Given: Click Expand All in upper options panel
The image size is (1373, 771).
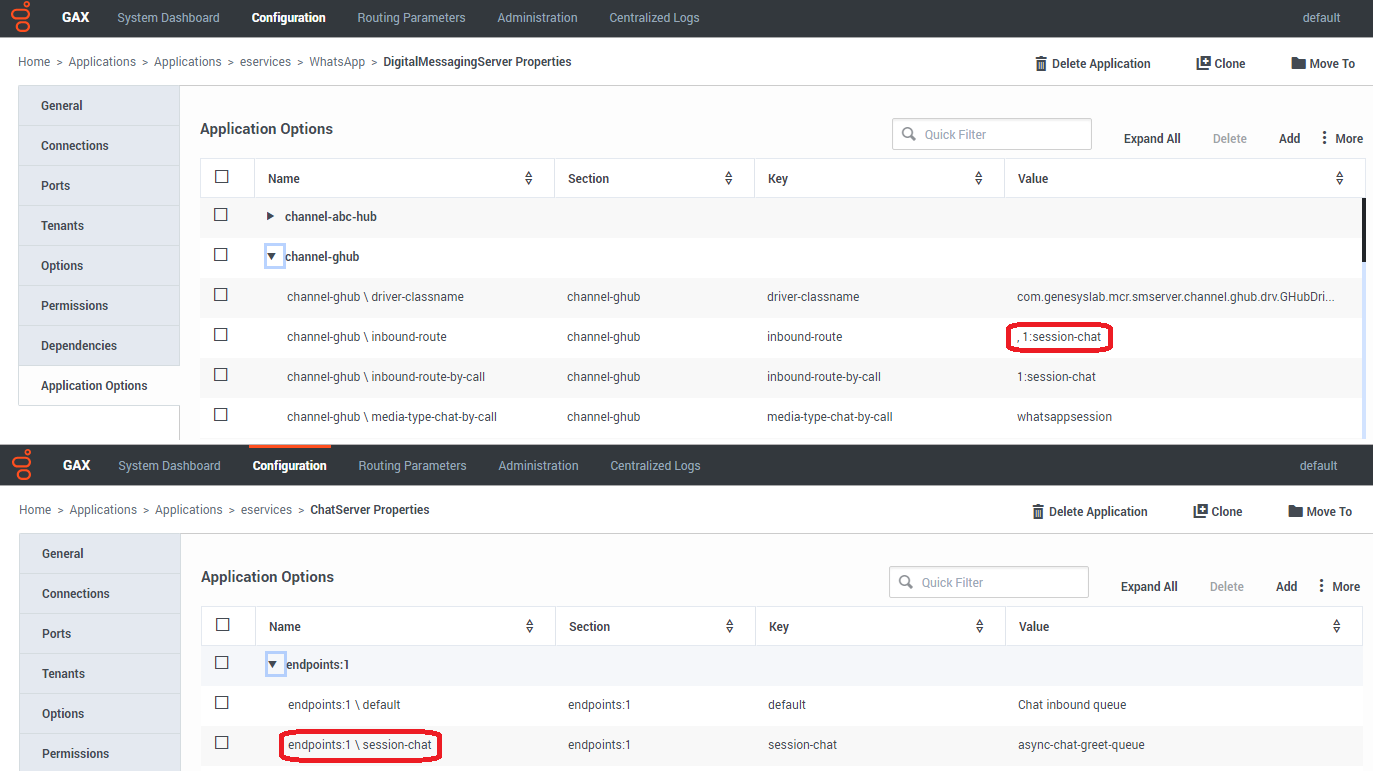Looking at the screenshot, I should (x=1152, y=139).
